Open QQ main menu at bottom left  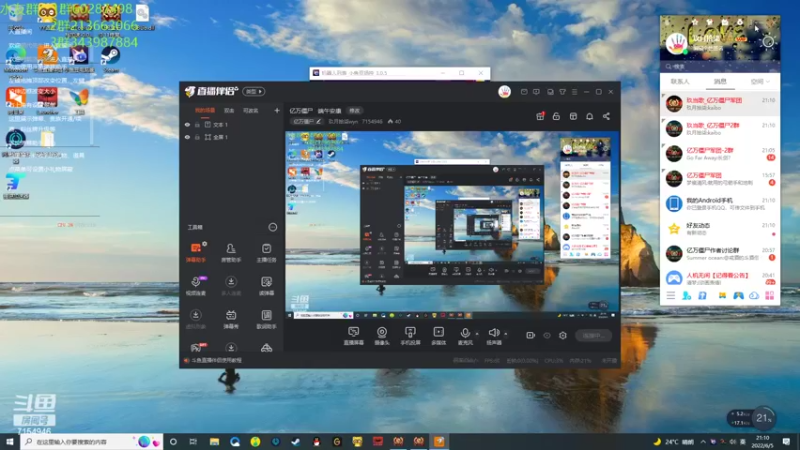(x=670, y=295)
